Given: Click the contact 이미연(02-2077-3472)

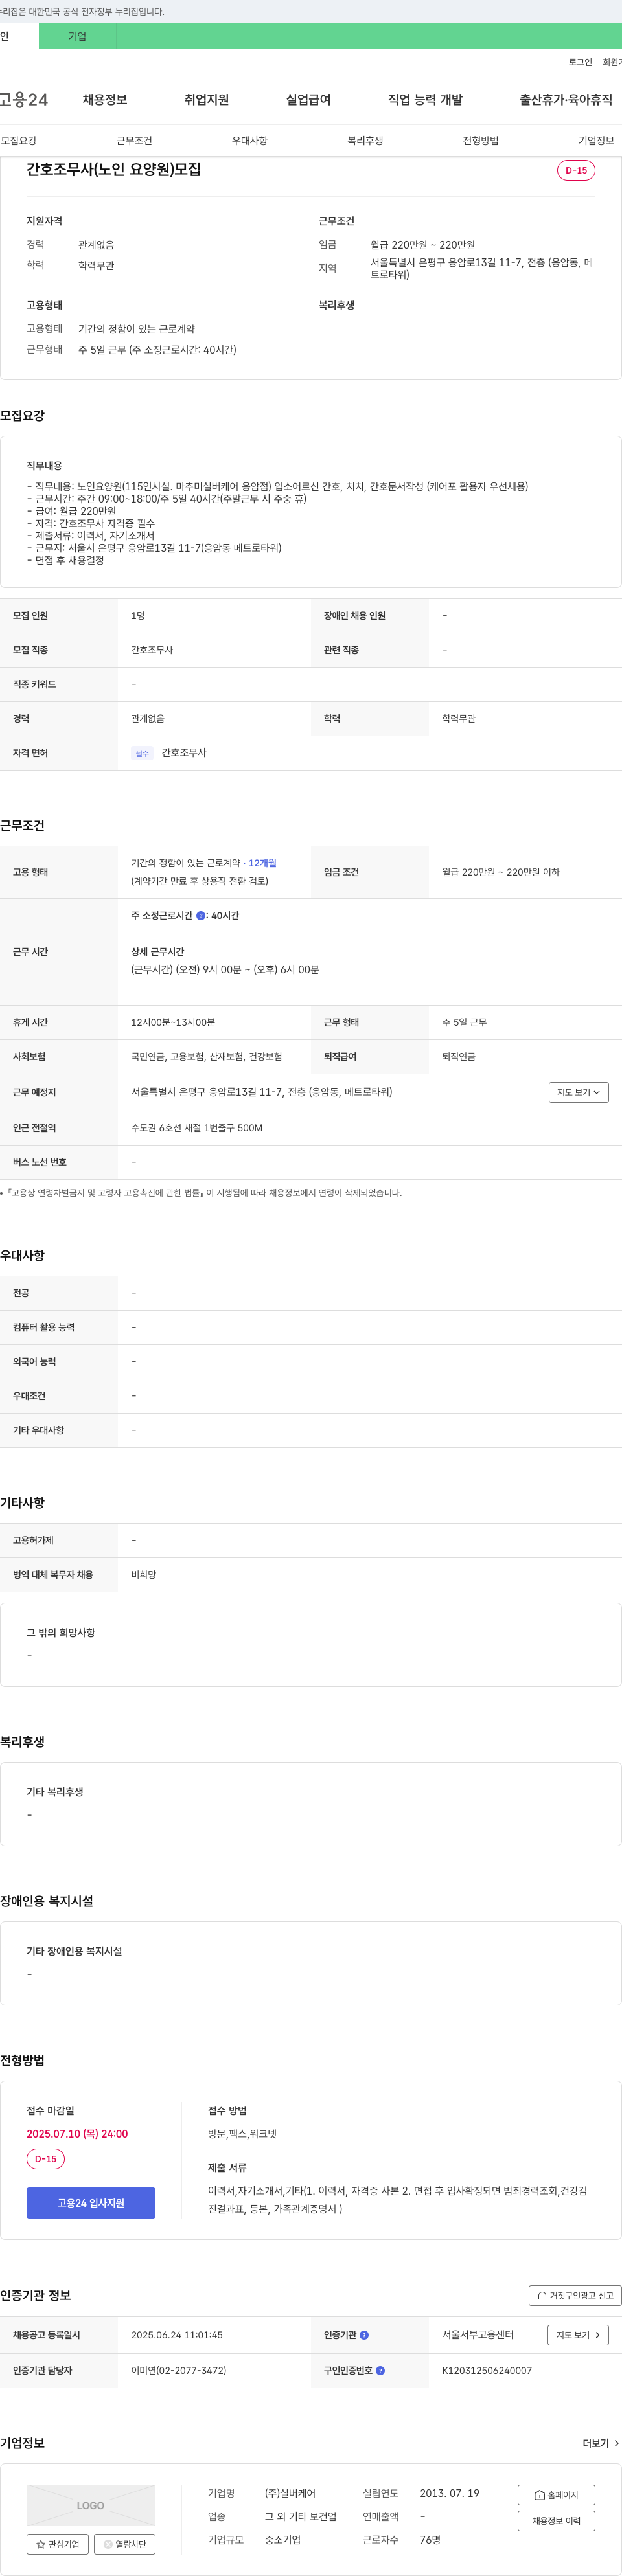Looking at the screenshot, I should pos(179,2370).
